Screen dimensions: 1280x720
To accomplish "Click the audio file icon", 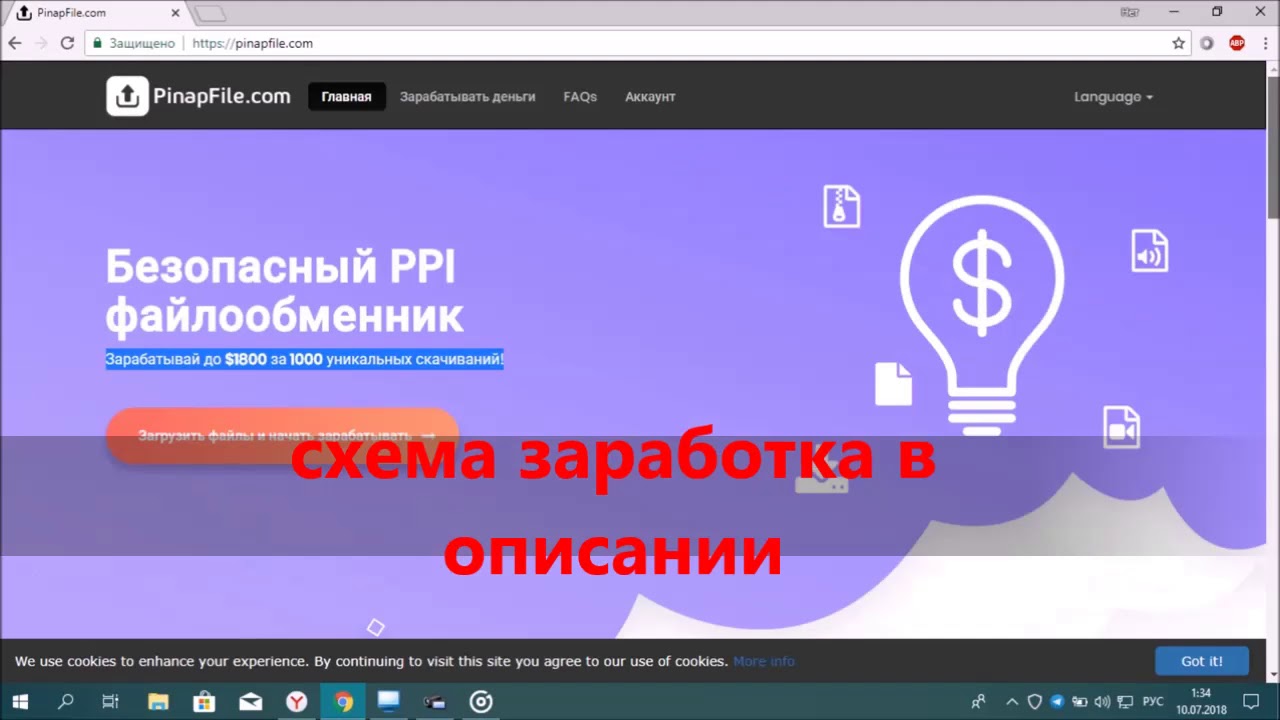I will coord(1149,251).
